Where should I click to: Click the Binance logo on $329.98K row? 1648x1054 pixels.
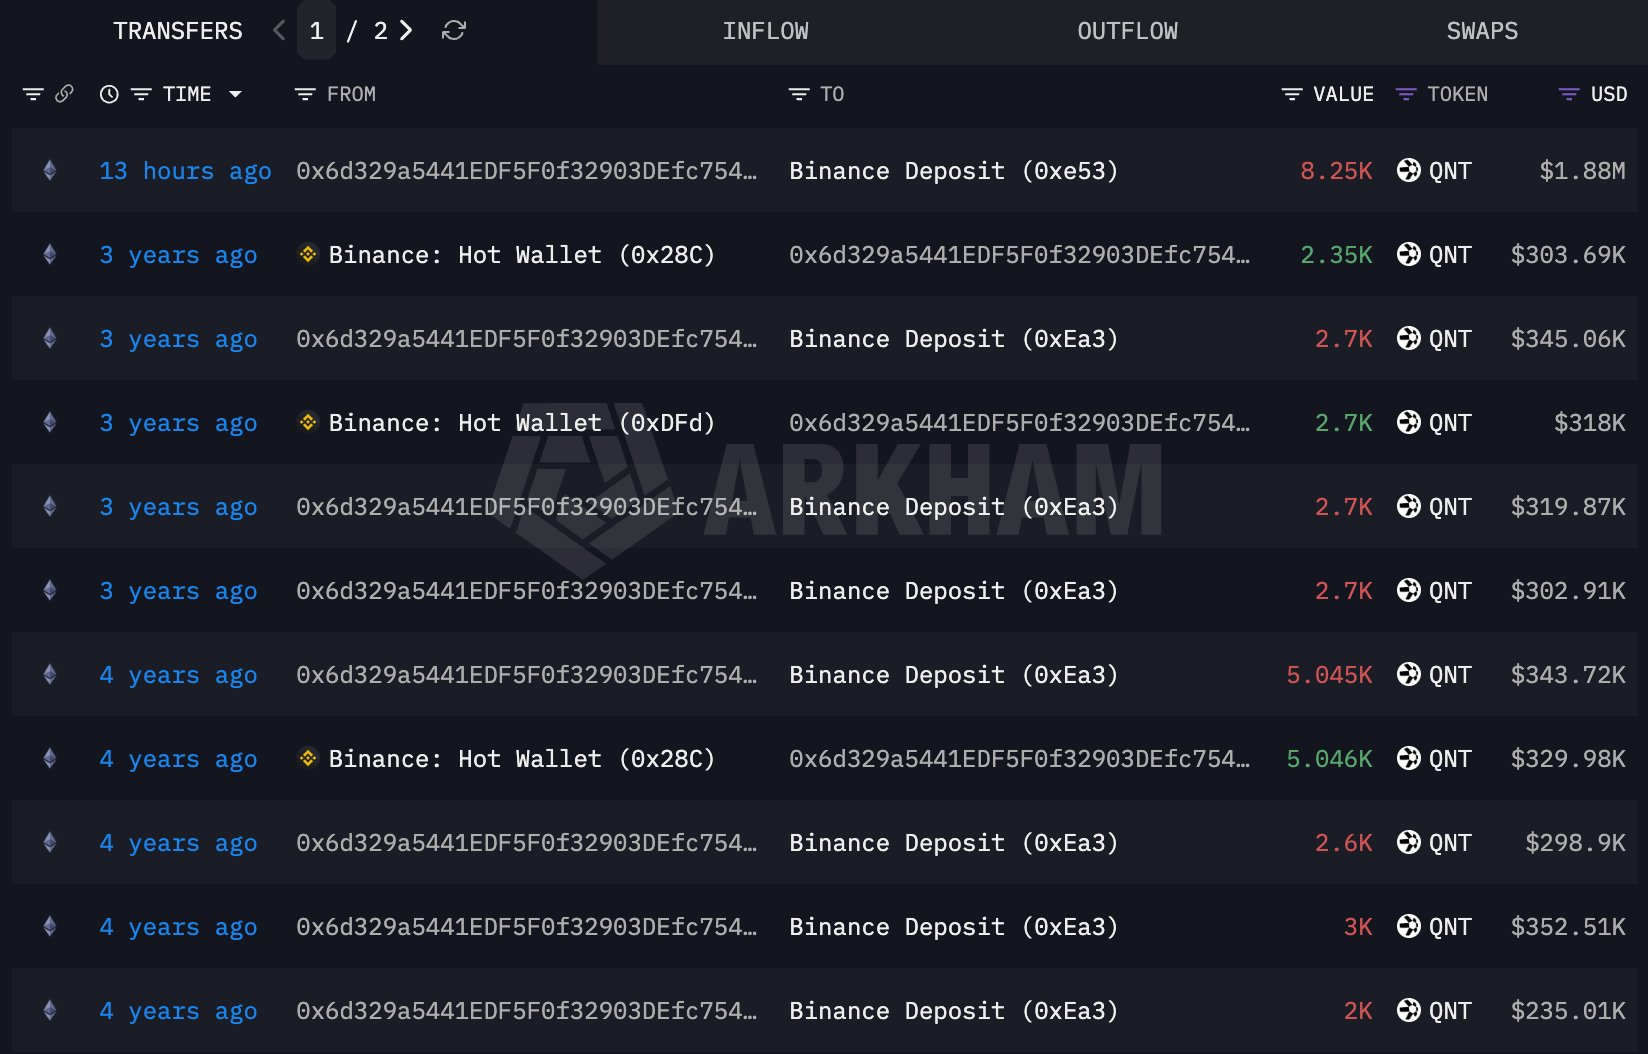coord(308,759)
